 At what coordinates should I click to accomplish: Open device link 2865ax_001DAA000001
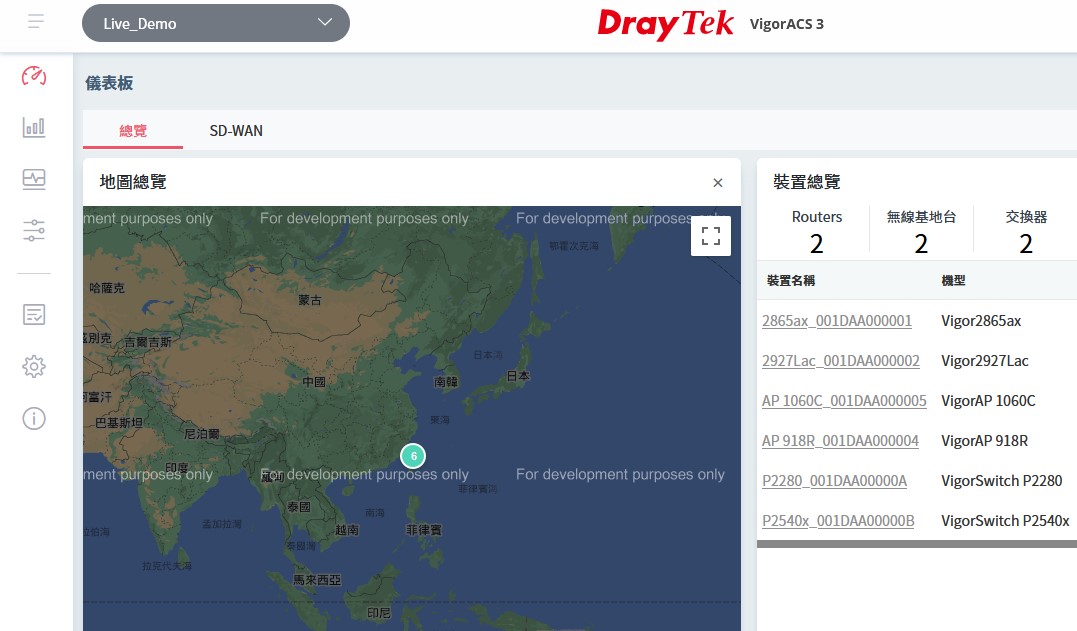click(837, 321)
